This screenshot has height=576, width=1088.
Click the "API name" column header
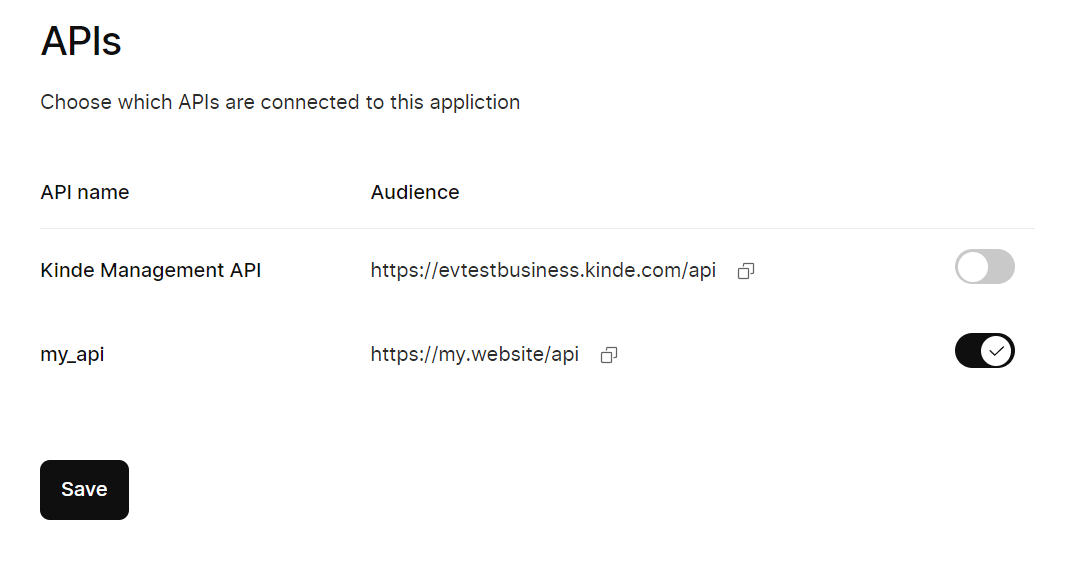[x=84, y=192]
